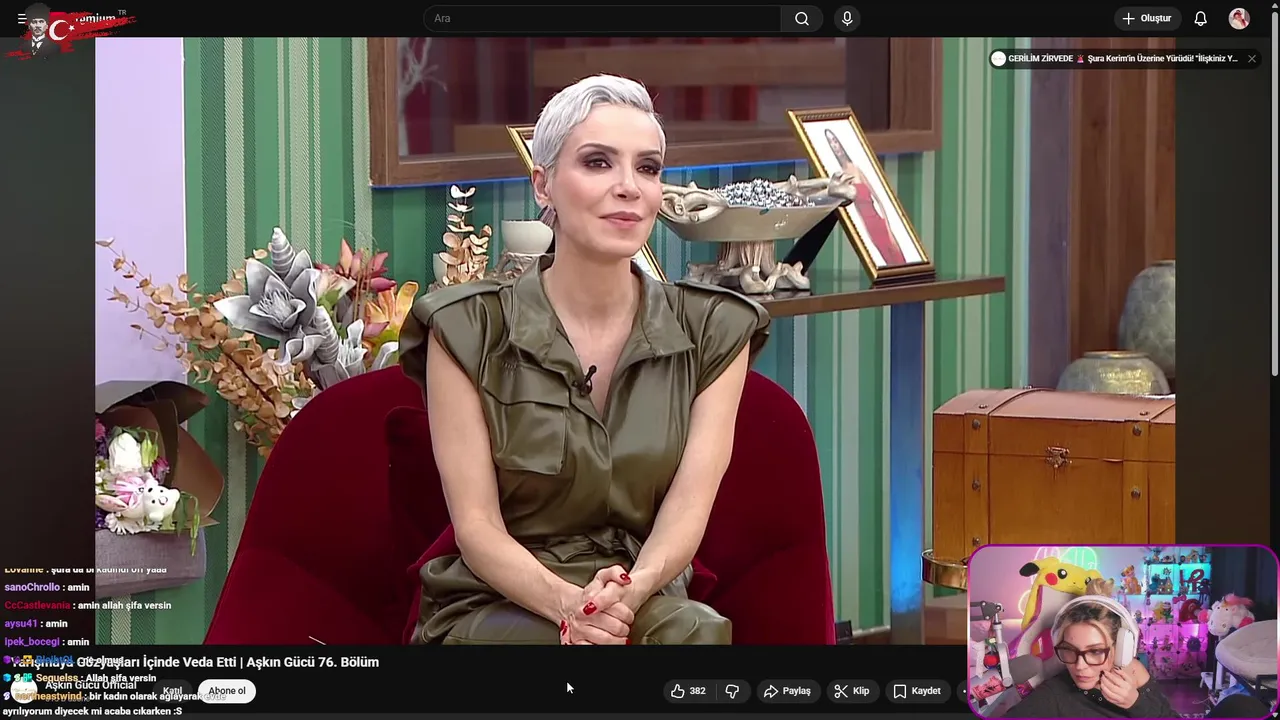The width and height of the screenshot is (1280, 720).
Task: Save the video with Kaydet
Action: click(x=917, y=691)
